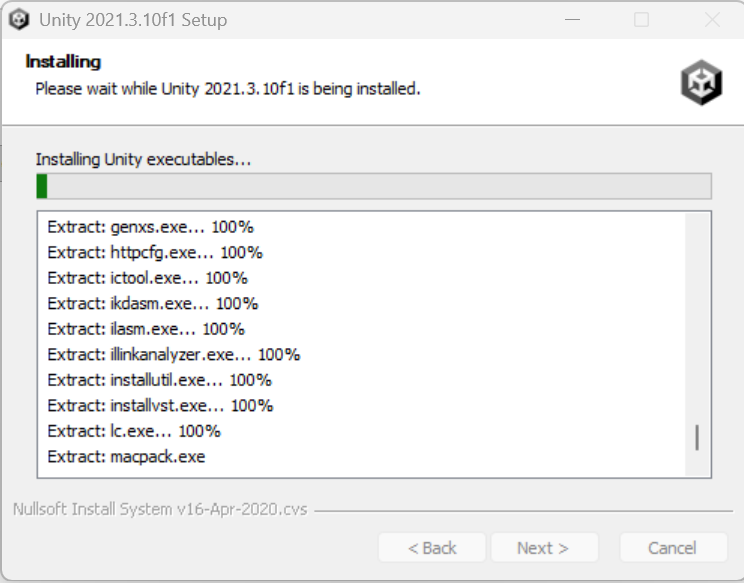Close the Unity Setup window
744x583 pixels.
tap(713, 20)
